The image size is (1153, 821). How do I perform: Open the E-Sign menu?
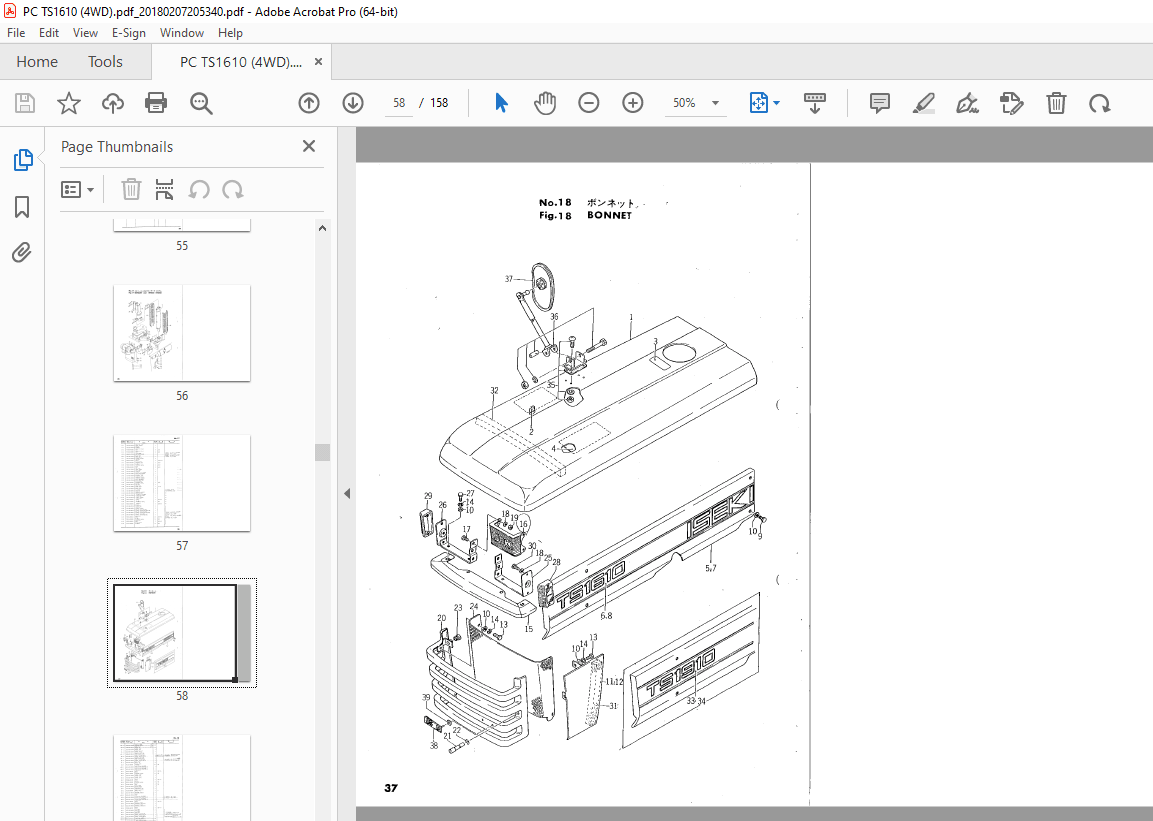129,32
